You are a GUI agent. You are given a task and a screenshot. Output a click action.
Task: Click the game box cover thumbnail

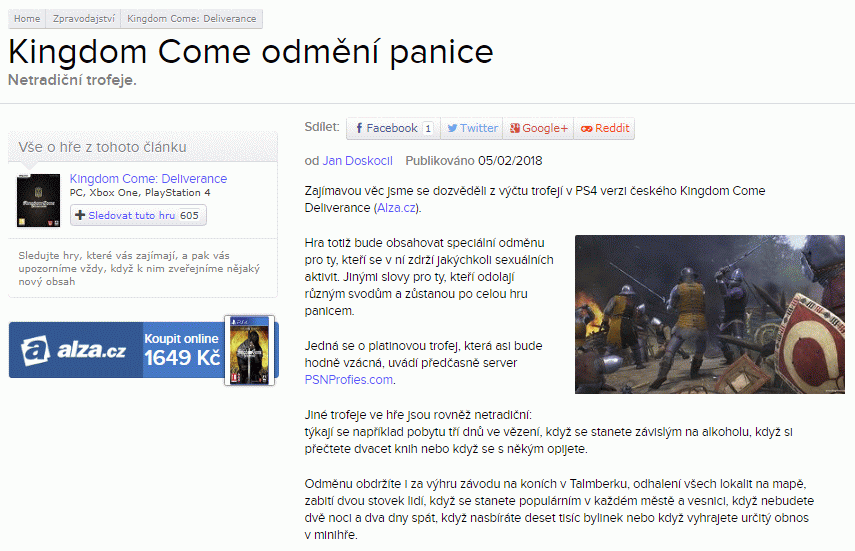38,200
